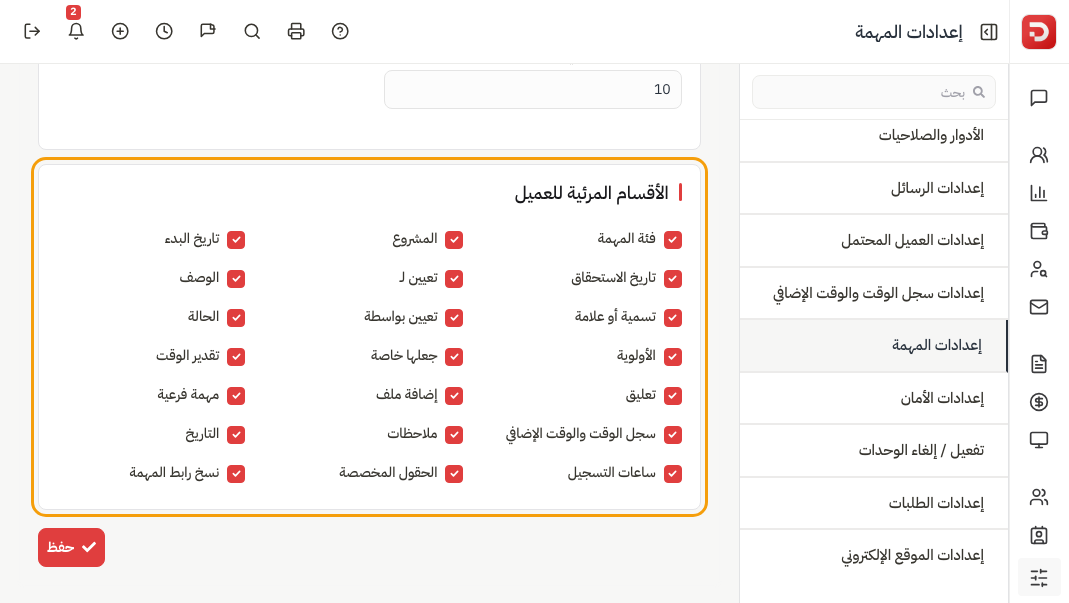Click the search magnifier icon in top bar
This screenshot has width=1069, height=603.
[252, 31]
